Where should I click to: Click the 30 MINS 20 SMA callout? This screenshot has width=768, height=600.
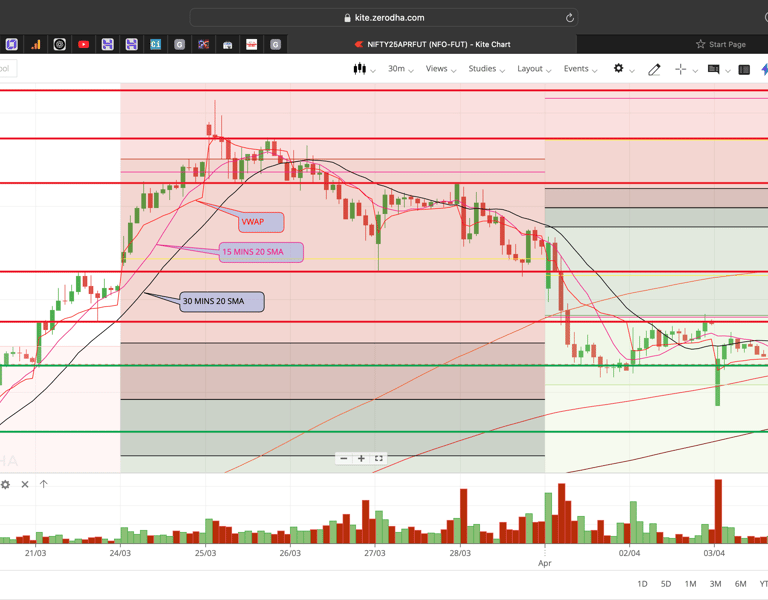222,302
